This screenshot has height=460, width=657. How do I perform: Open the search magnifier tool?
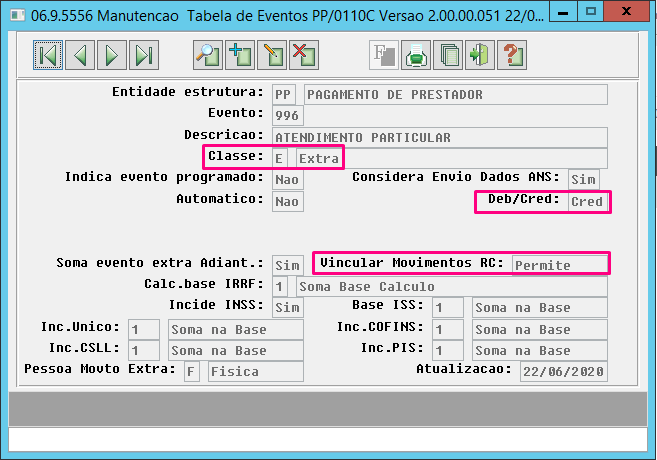coord(208,55)
